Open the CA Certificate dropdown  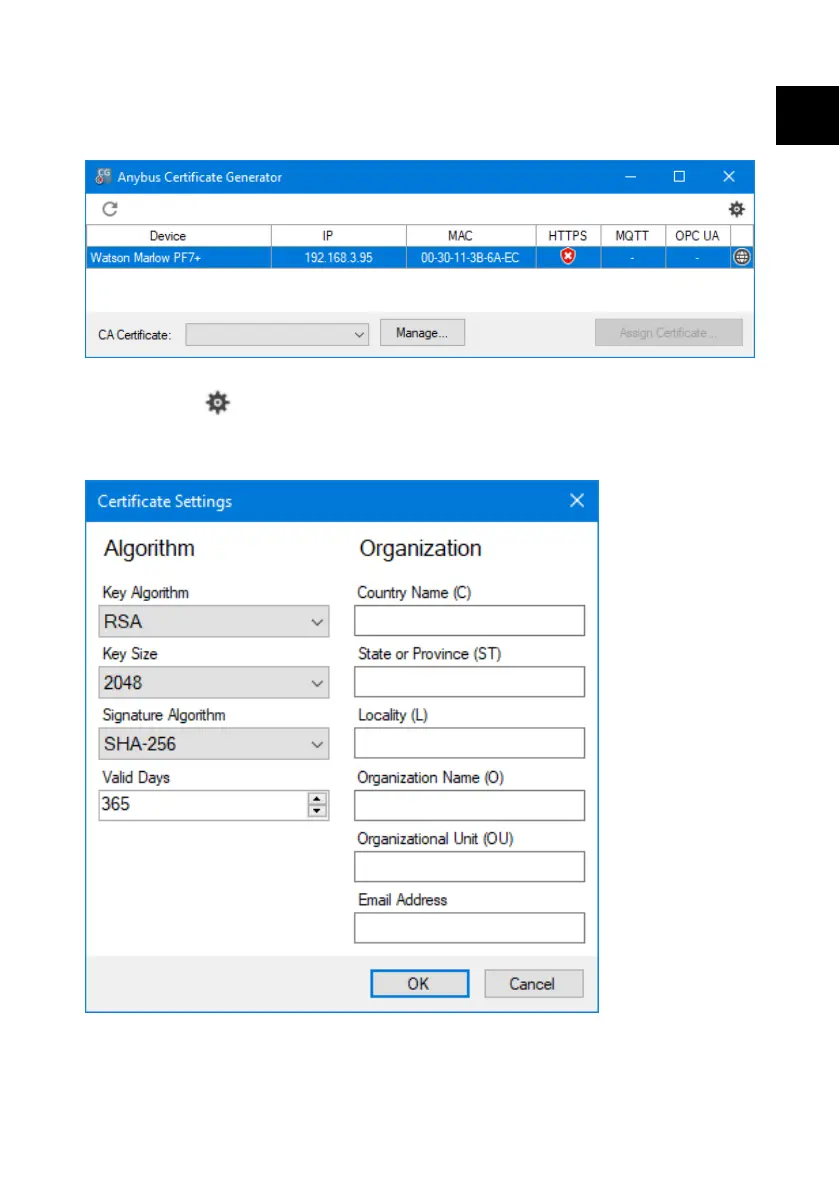277,334
